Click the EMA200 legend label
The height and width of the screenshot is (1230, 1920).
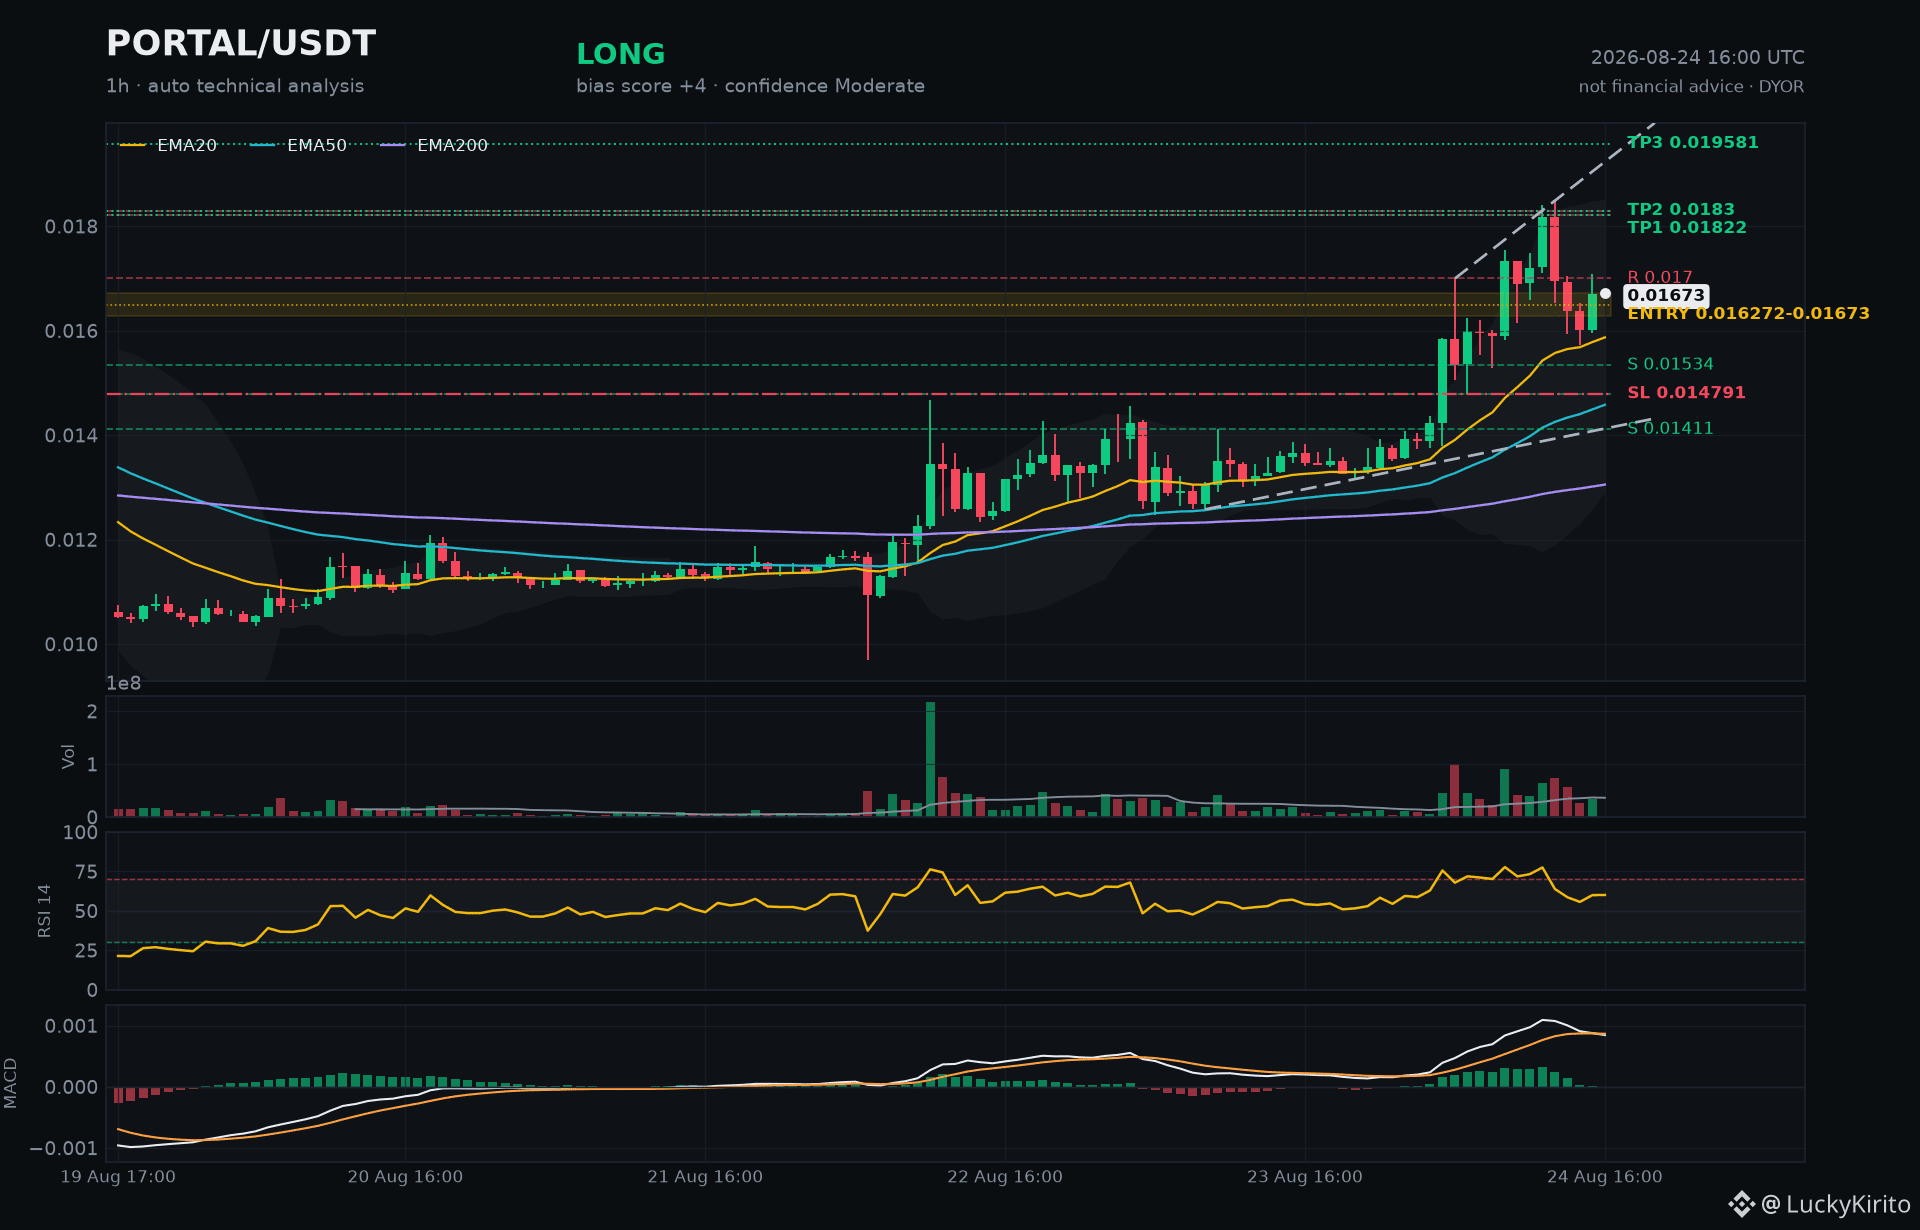(x=452, y=146)
